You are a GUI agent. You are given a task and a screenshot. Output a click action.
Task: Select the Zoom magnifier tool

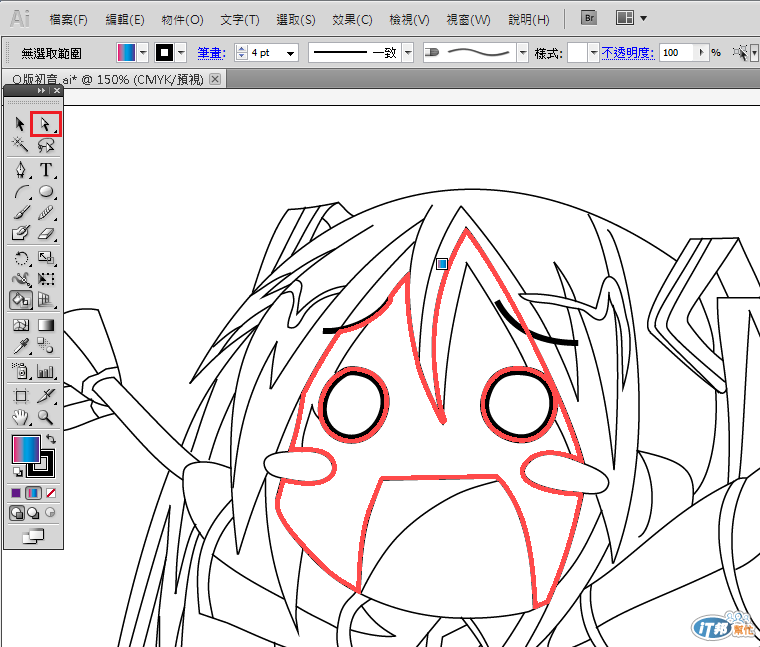click(x=46, y=417)
